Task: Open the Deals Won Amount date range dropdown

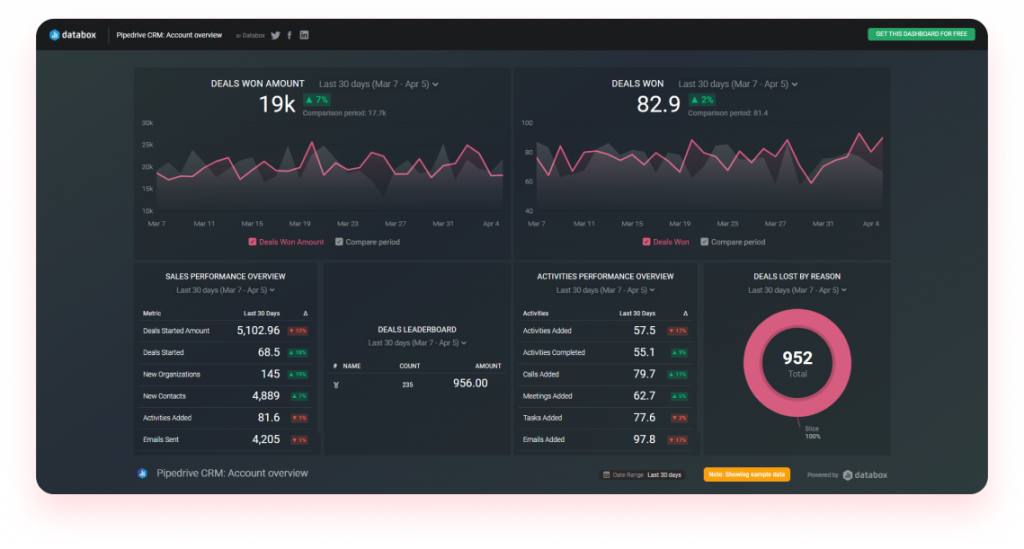Action: 379,84
